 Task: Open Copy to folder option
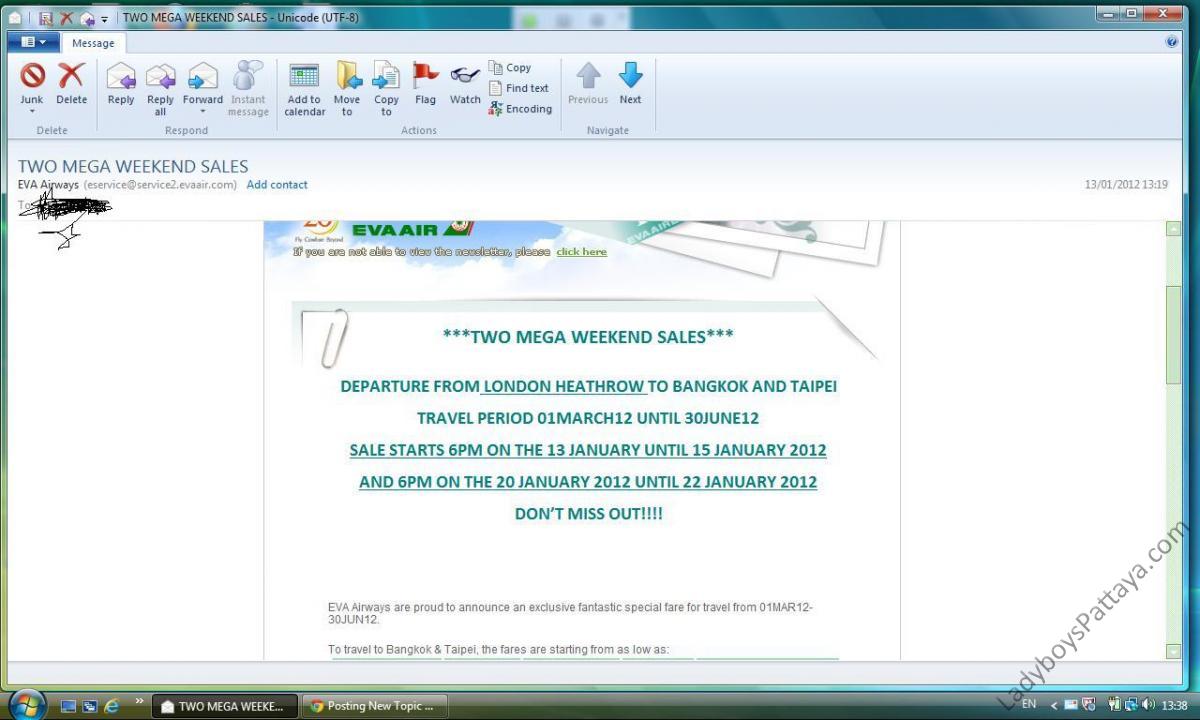(386, 88)
